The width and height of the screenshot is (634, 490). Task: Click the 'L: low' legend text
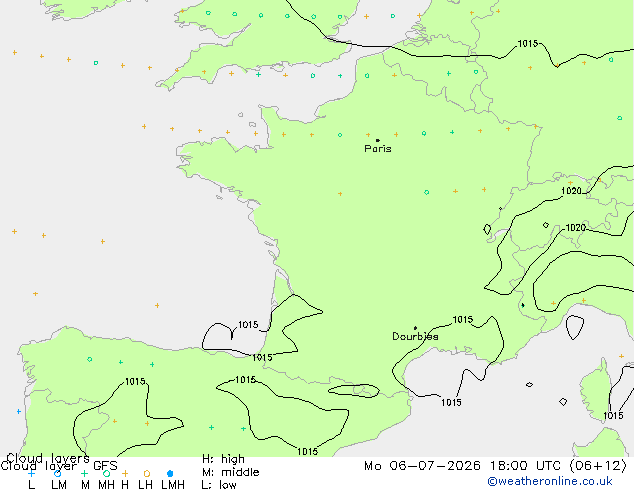click(219, 484)
